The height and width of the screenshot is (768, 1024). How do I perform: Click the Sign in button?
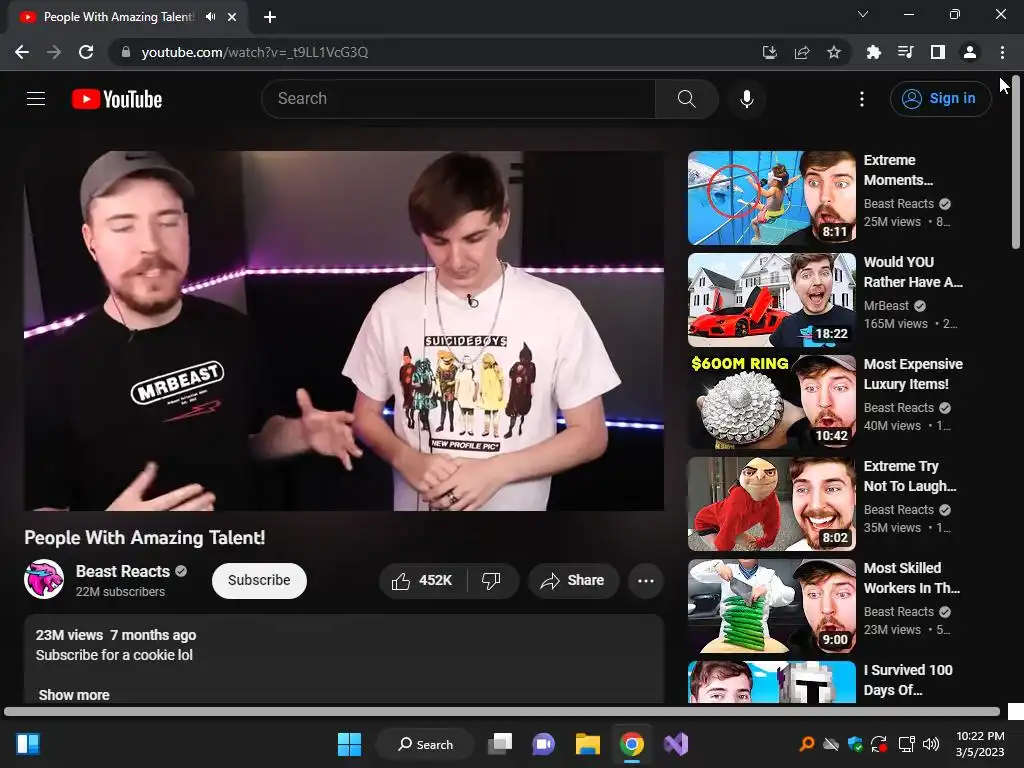coord(940,99)
